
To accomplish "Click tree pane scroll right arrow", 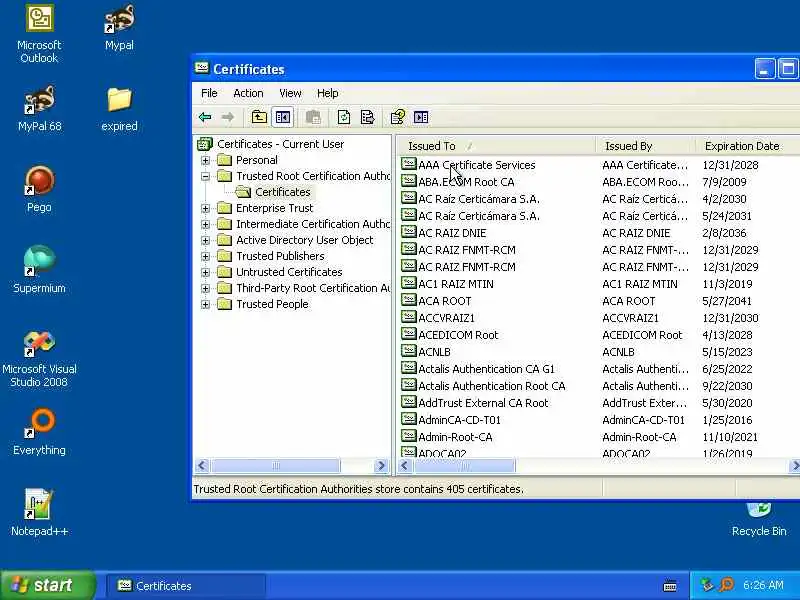I will (x=380, y=465).
